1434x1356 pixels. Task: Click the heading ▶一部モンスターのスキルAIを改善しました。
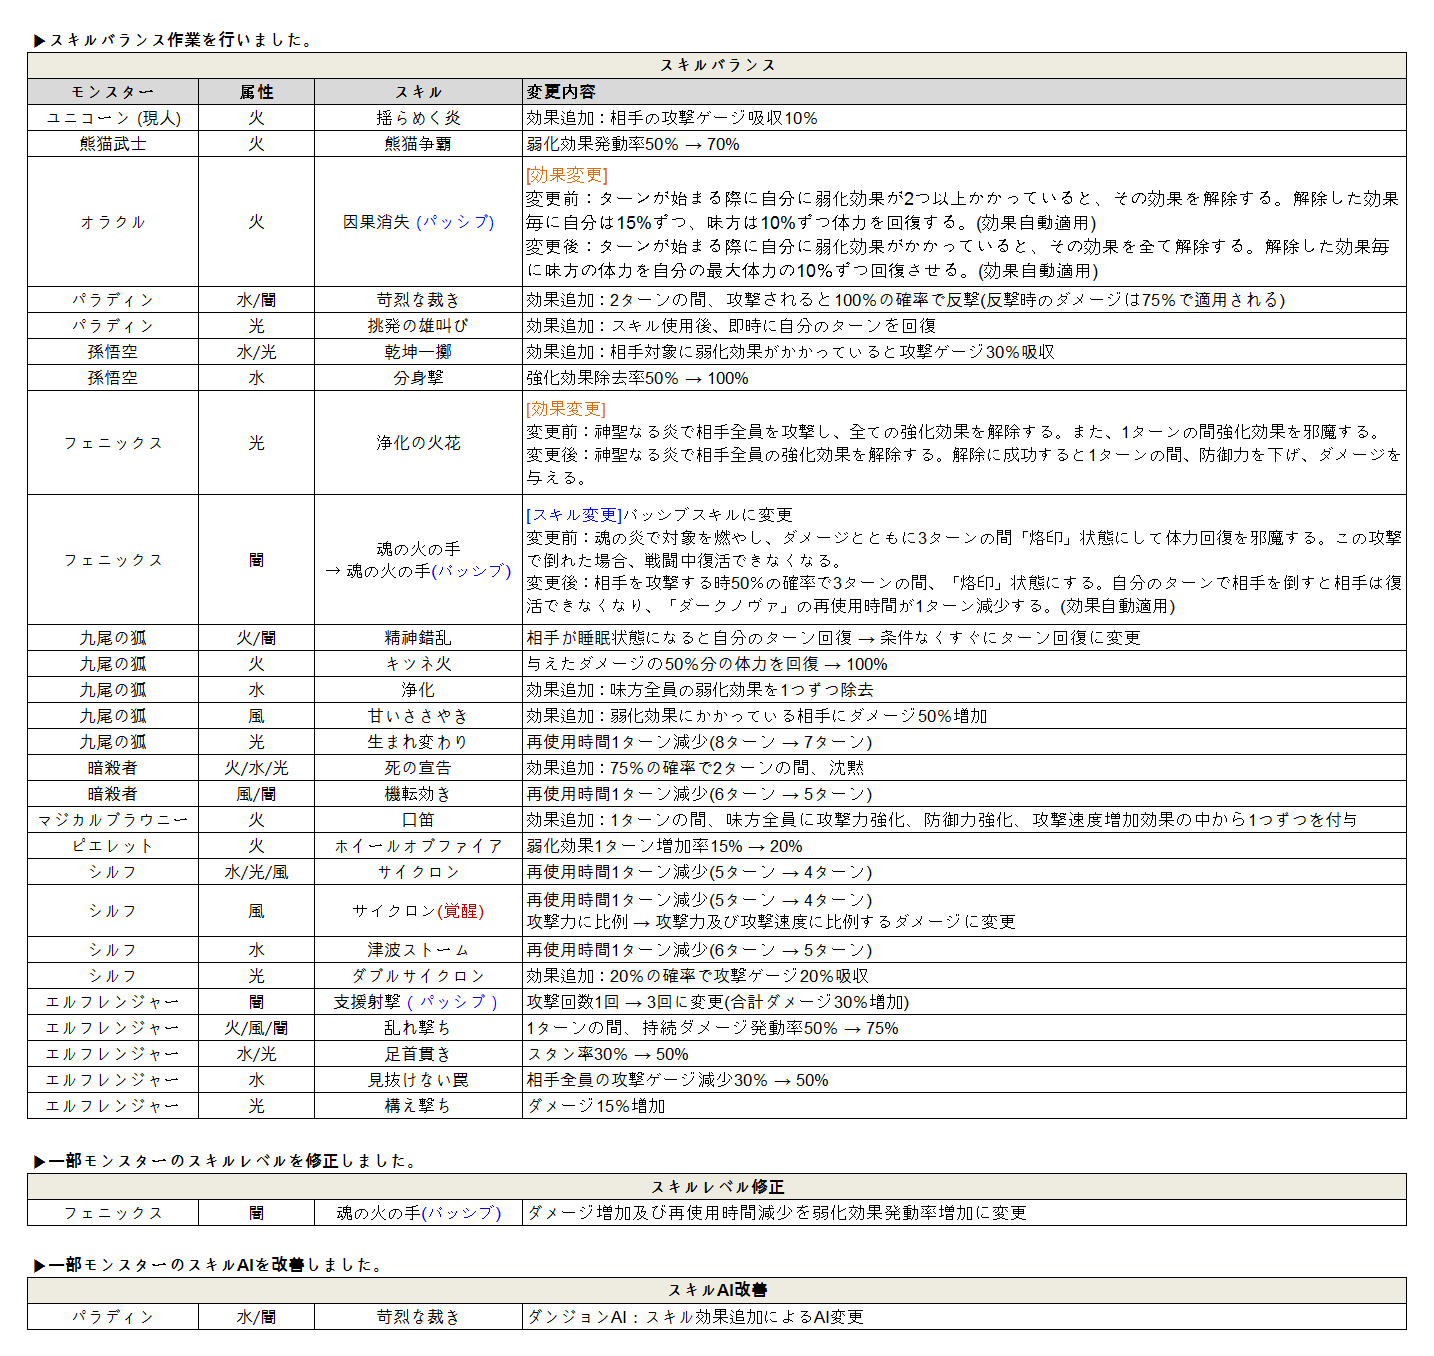(209, 1265)
